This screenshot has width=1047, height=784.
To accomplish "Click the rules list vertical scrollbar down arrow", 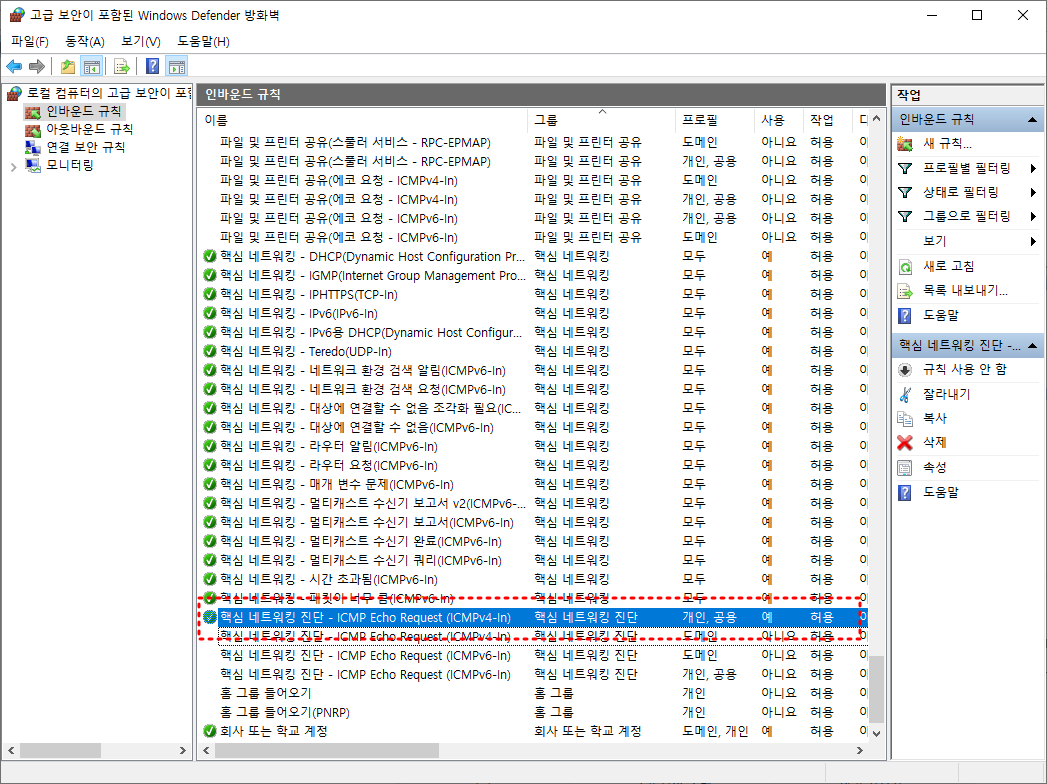I will 876,733.
